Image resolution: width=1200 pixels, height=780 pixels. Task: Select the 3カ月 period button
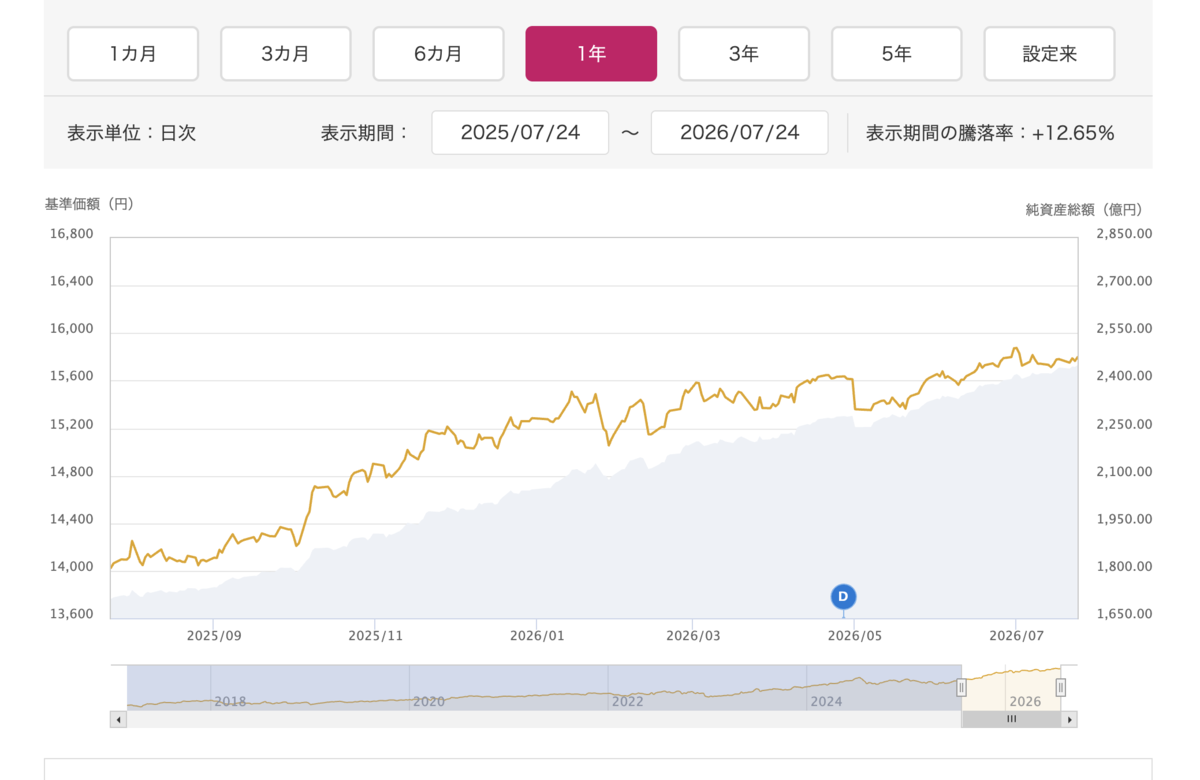[x=286, y=54]
